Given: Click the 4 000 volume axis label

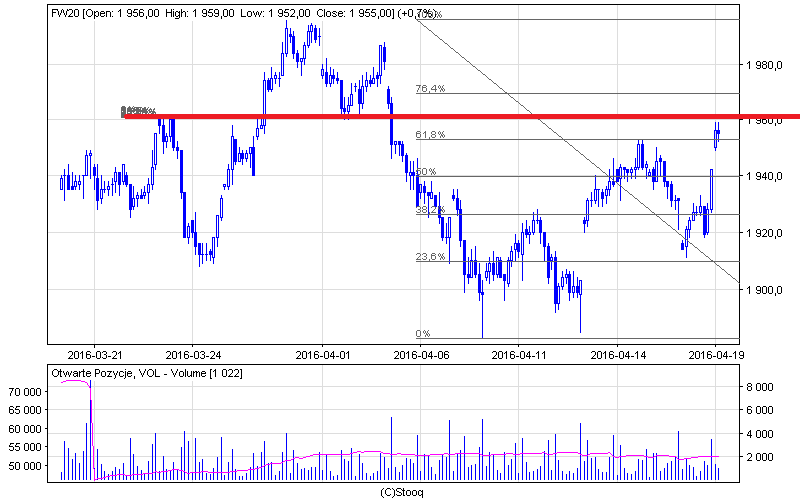Looking at the screenshot, I should coord(760,434).
